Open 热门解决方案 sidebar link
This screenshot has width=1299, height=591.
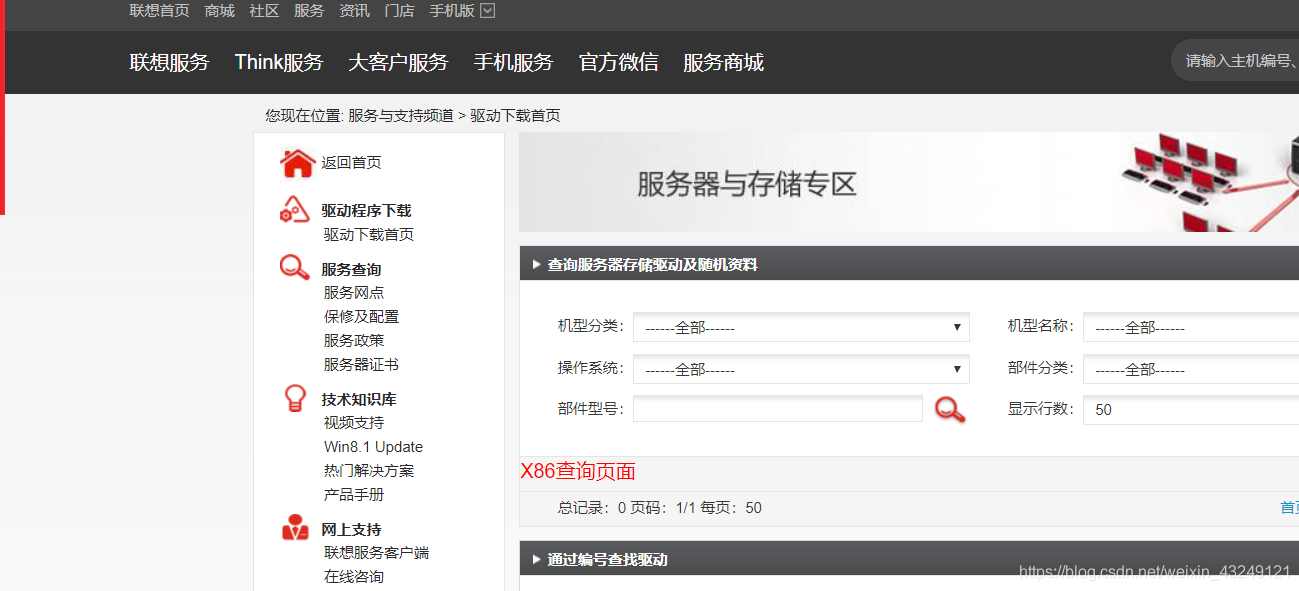pos(368,471)
